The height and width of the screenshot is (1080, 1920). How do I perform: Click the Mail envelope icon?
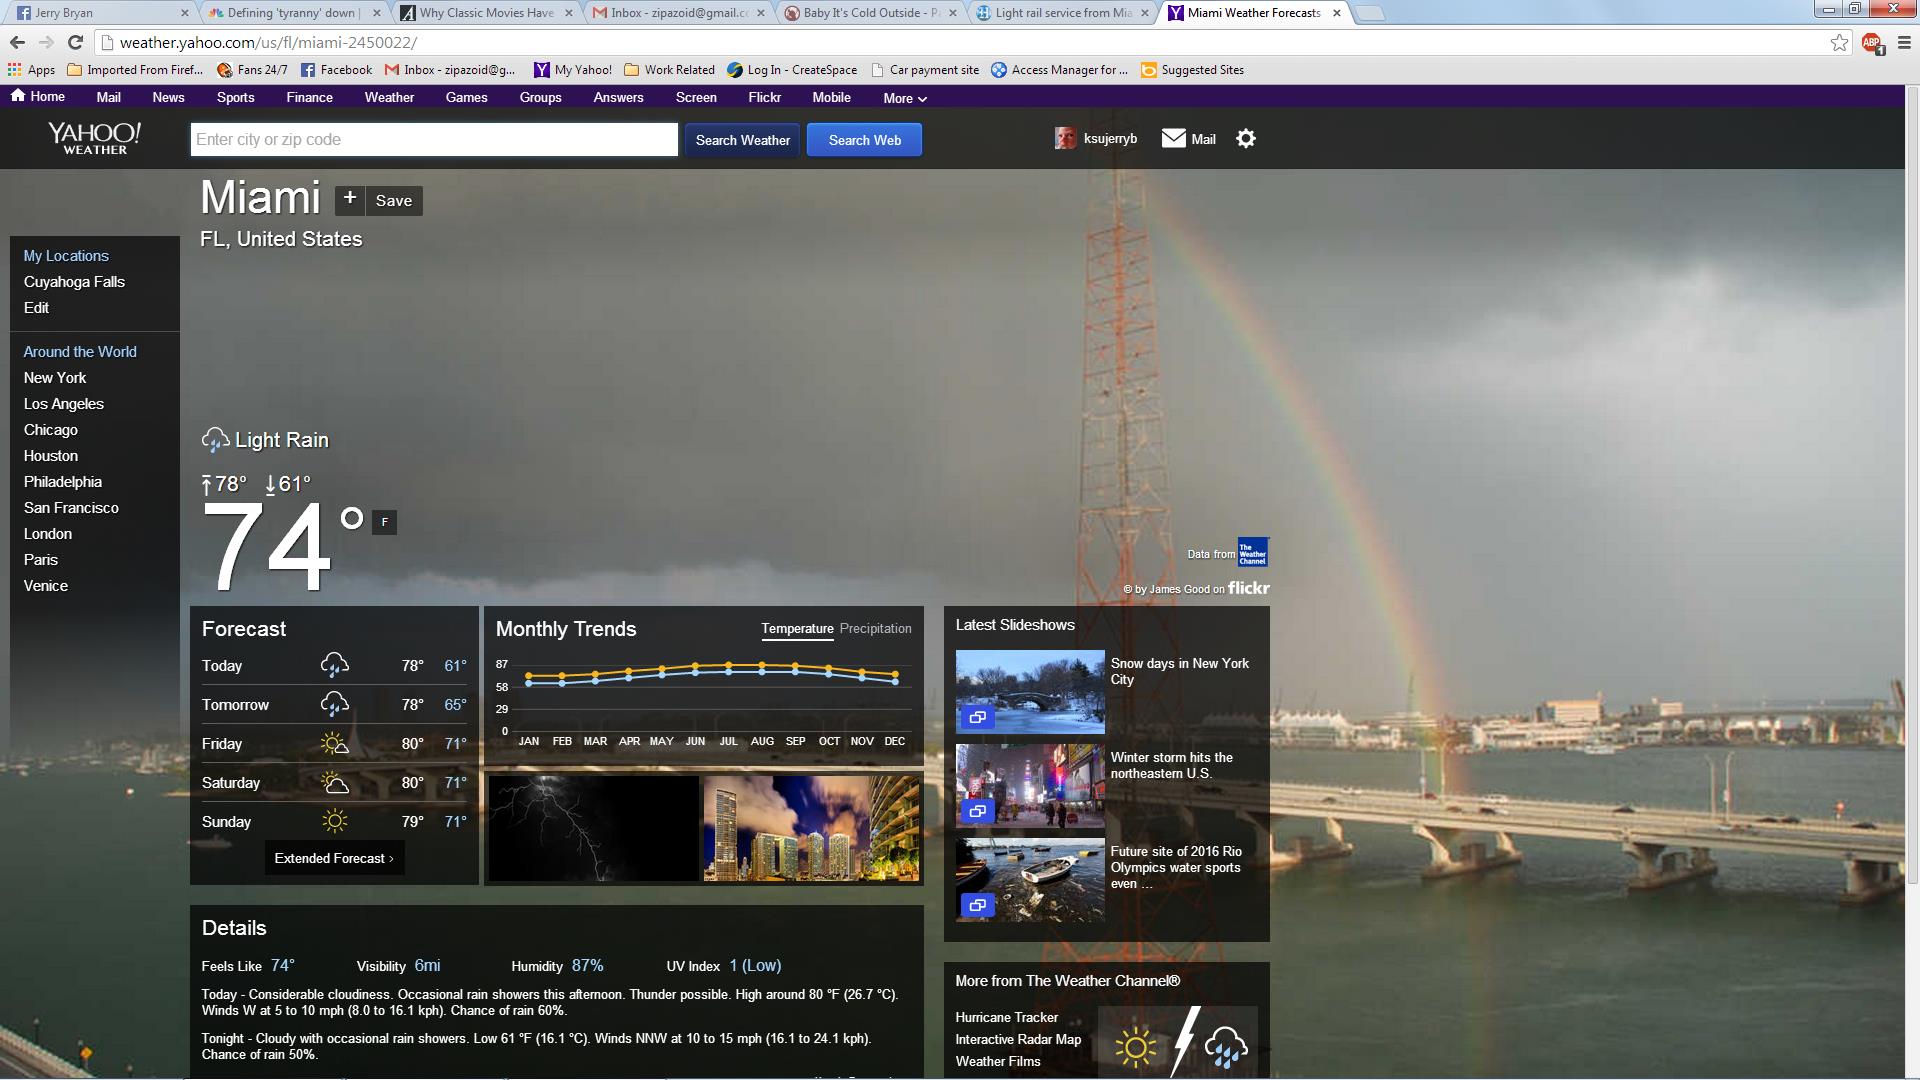coord(1173,138)
